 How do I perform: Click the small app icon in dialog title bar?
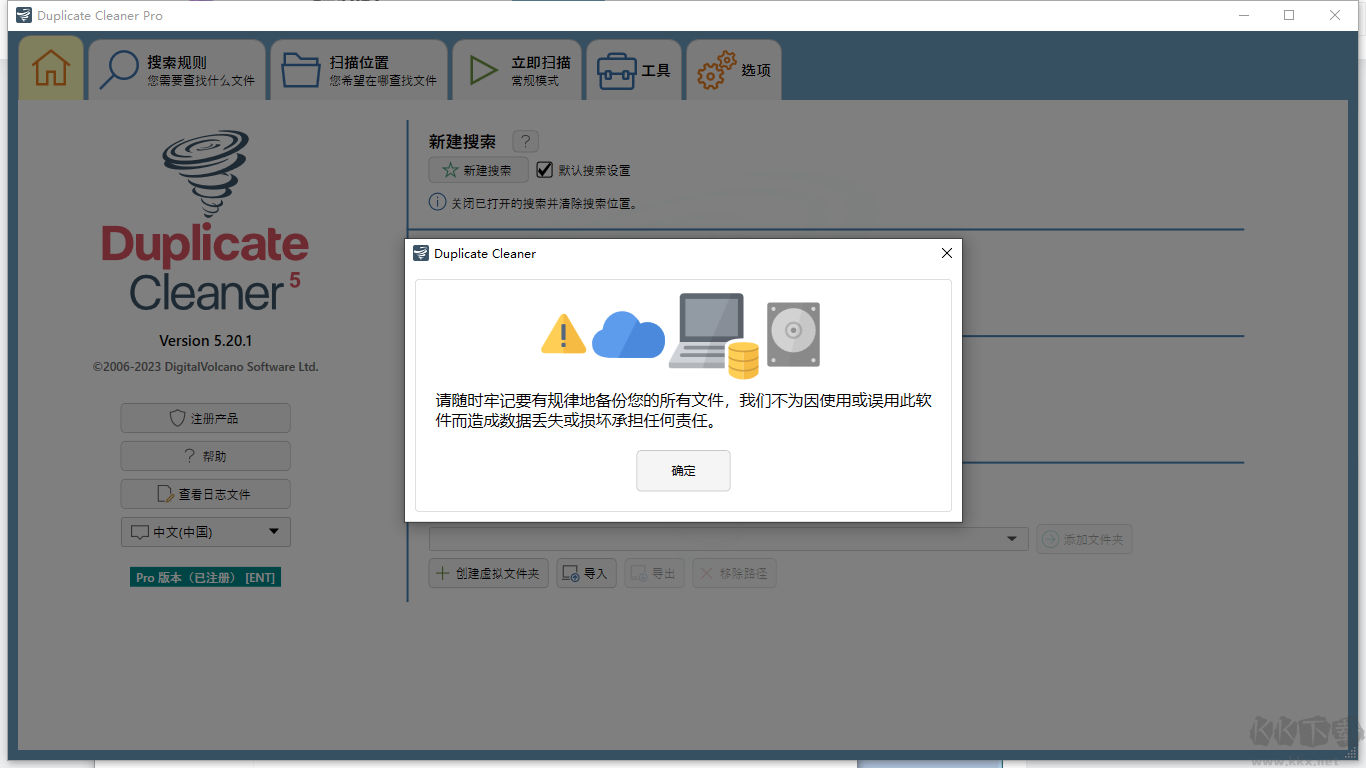421,253
